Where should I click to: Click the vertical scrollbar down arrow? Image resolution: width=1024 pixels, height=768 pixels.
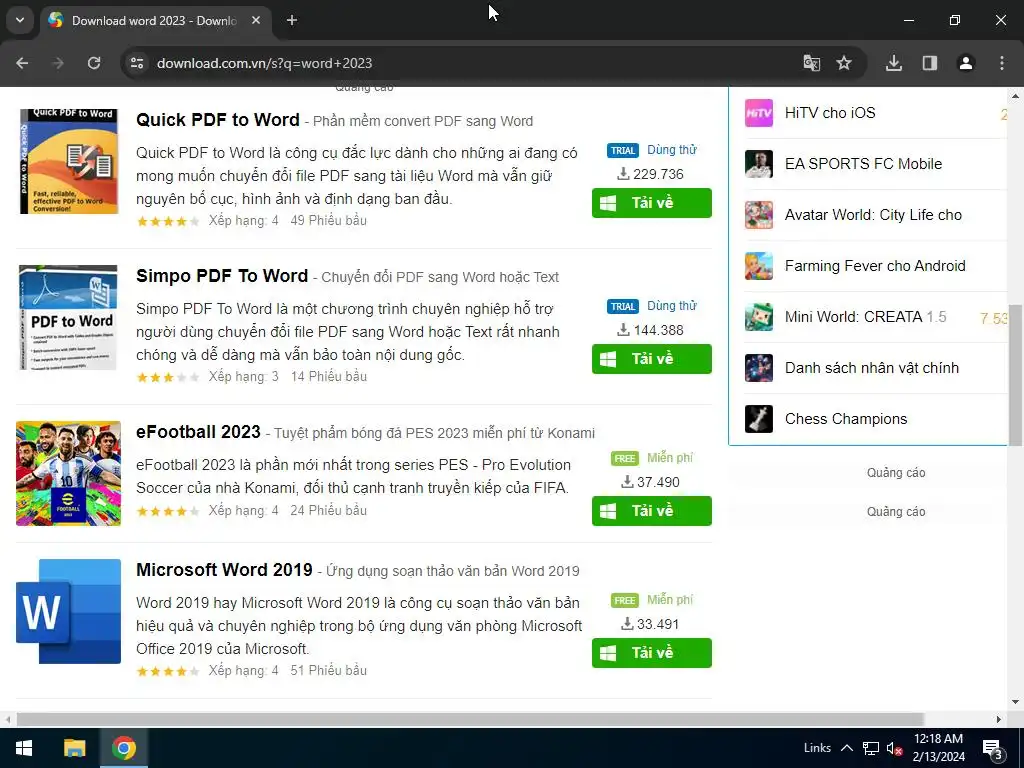(1015, 703)
